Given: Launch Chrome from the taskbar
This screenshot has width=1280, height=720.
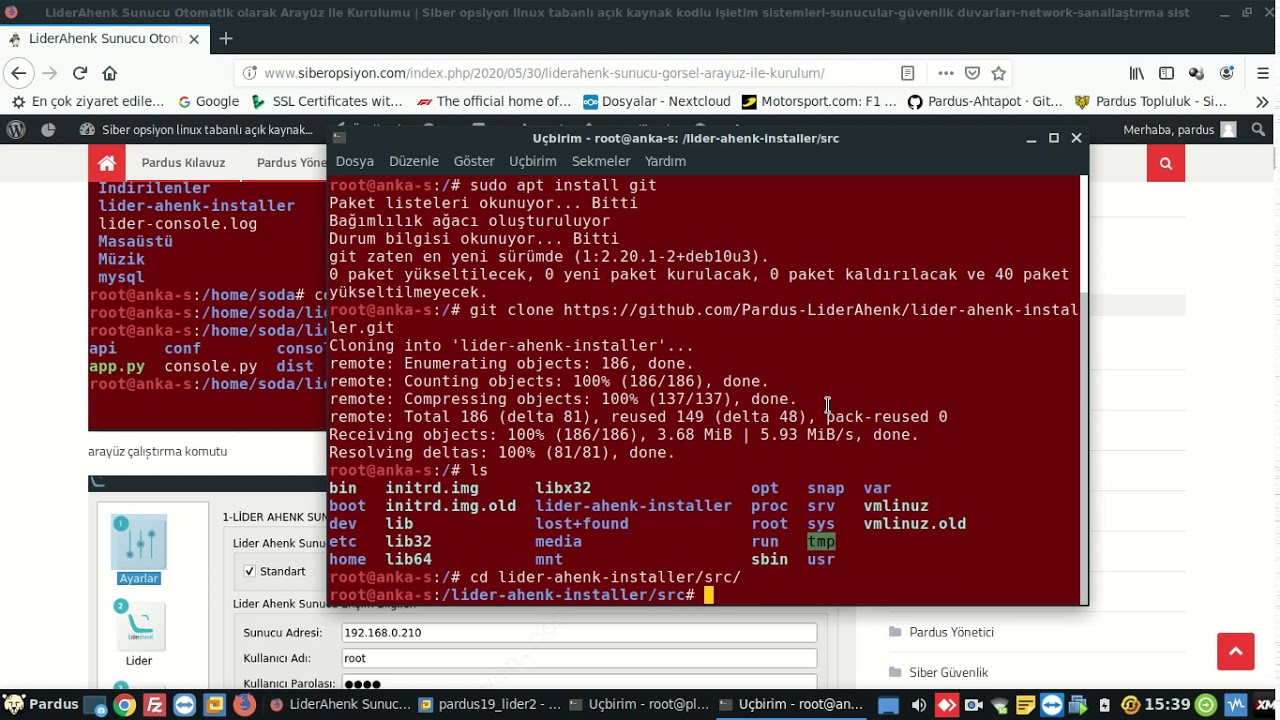Looking at the screenshot, I should click(x=124, y=705).
